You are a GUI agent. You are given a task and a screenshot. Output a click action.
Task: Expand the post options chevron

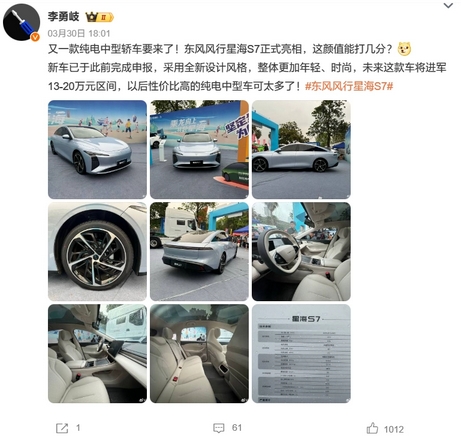[448, 5]
